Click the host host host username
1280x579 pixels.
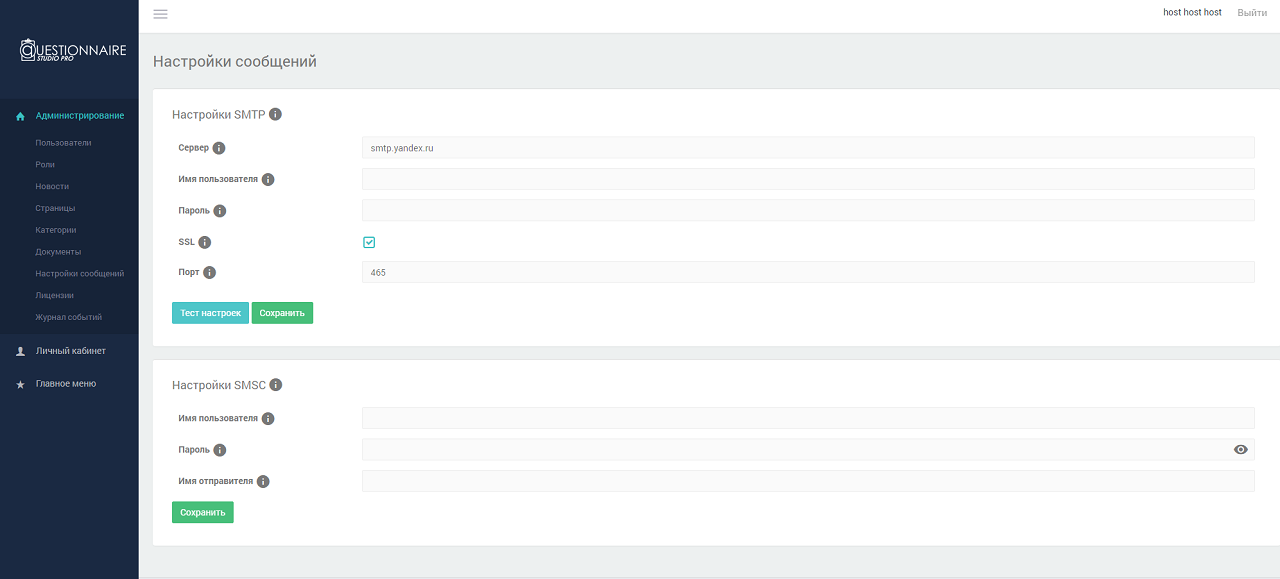coord(1192,13)
